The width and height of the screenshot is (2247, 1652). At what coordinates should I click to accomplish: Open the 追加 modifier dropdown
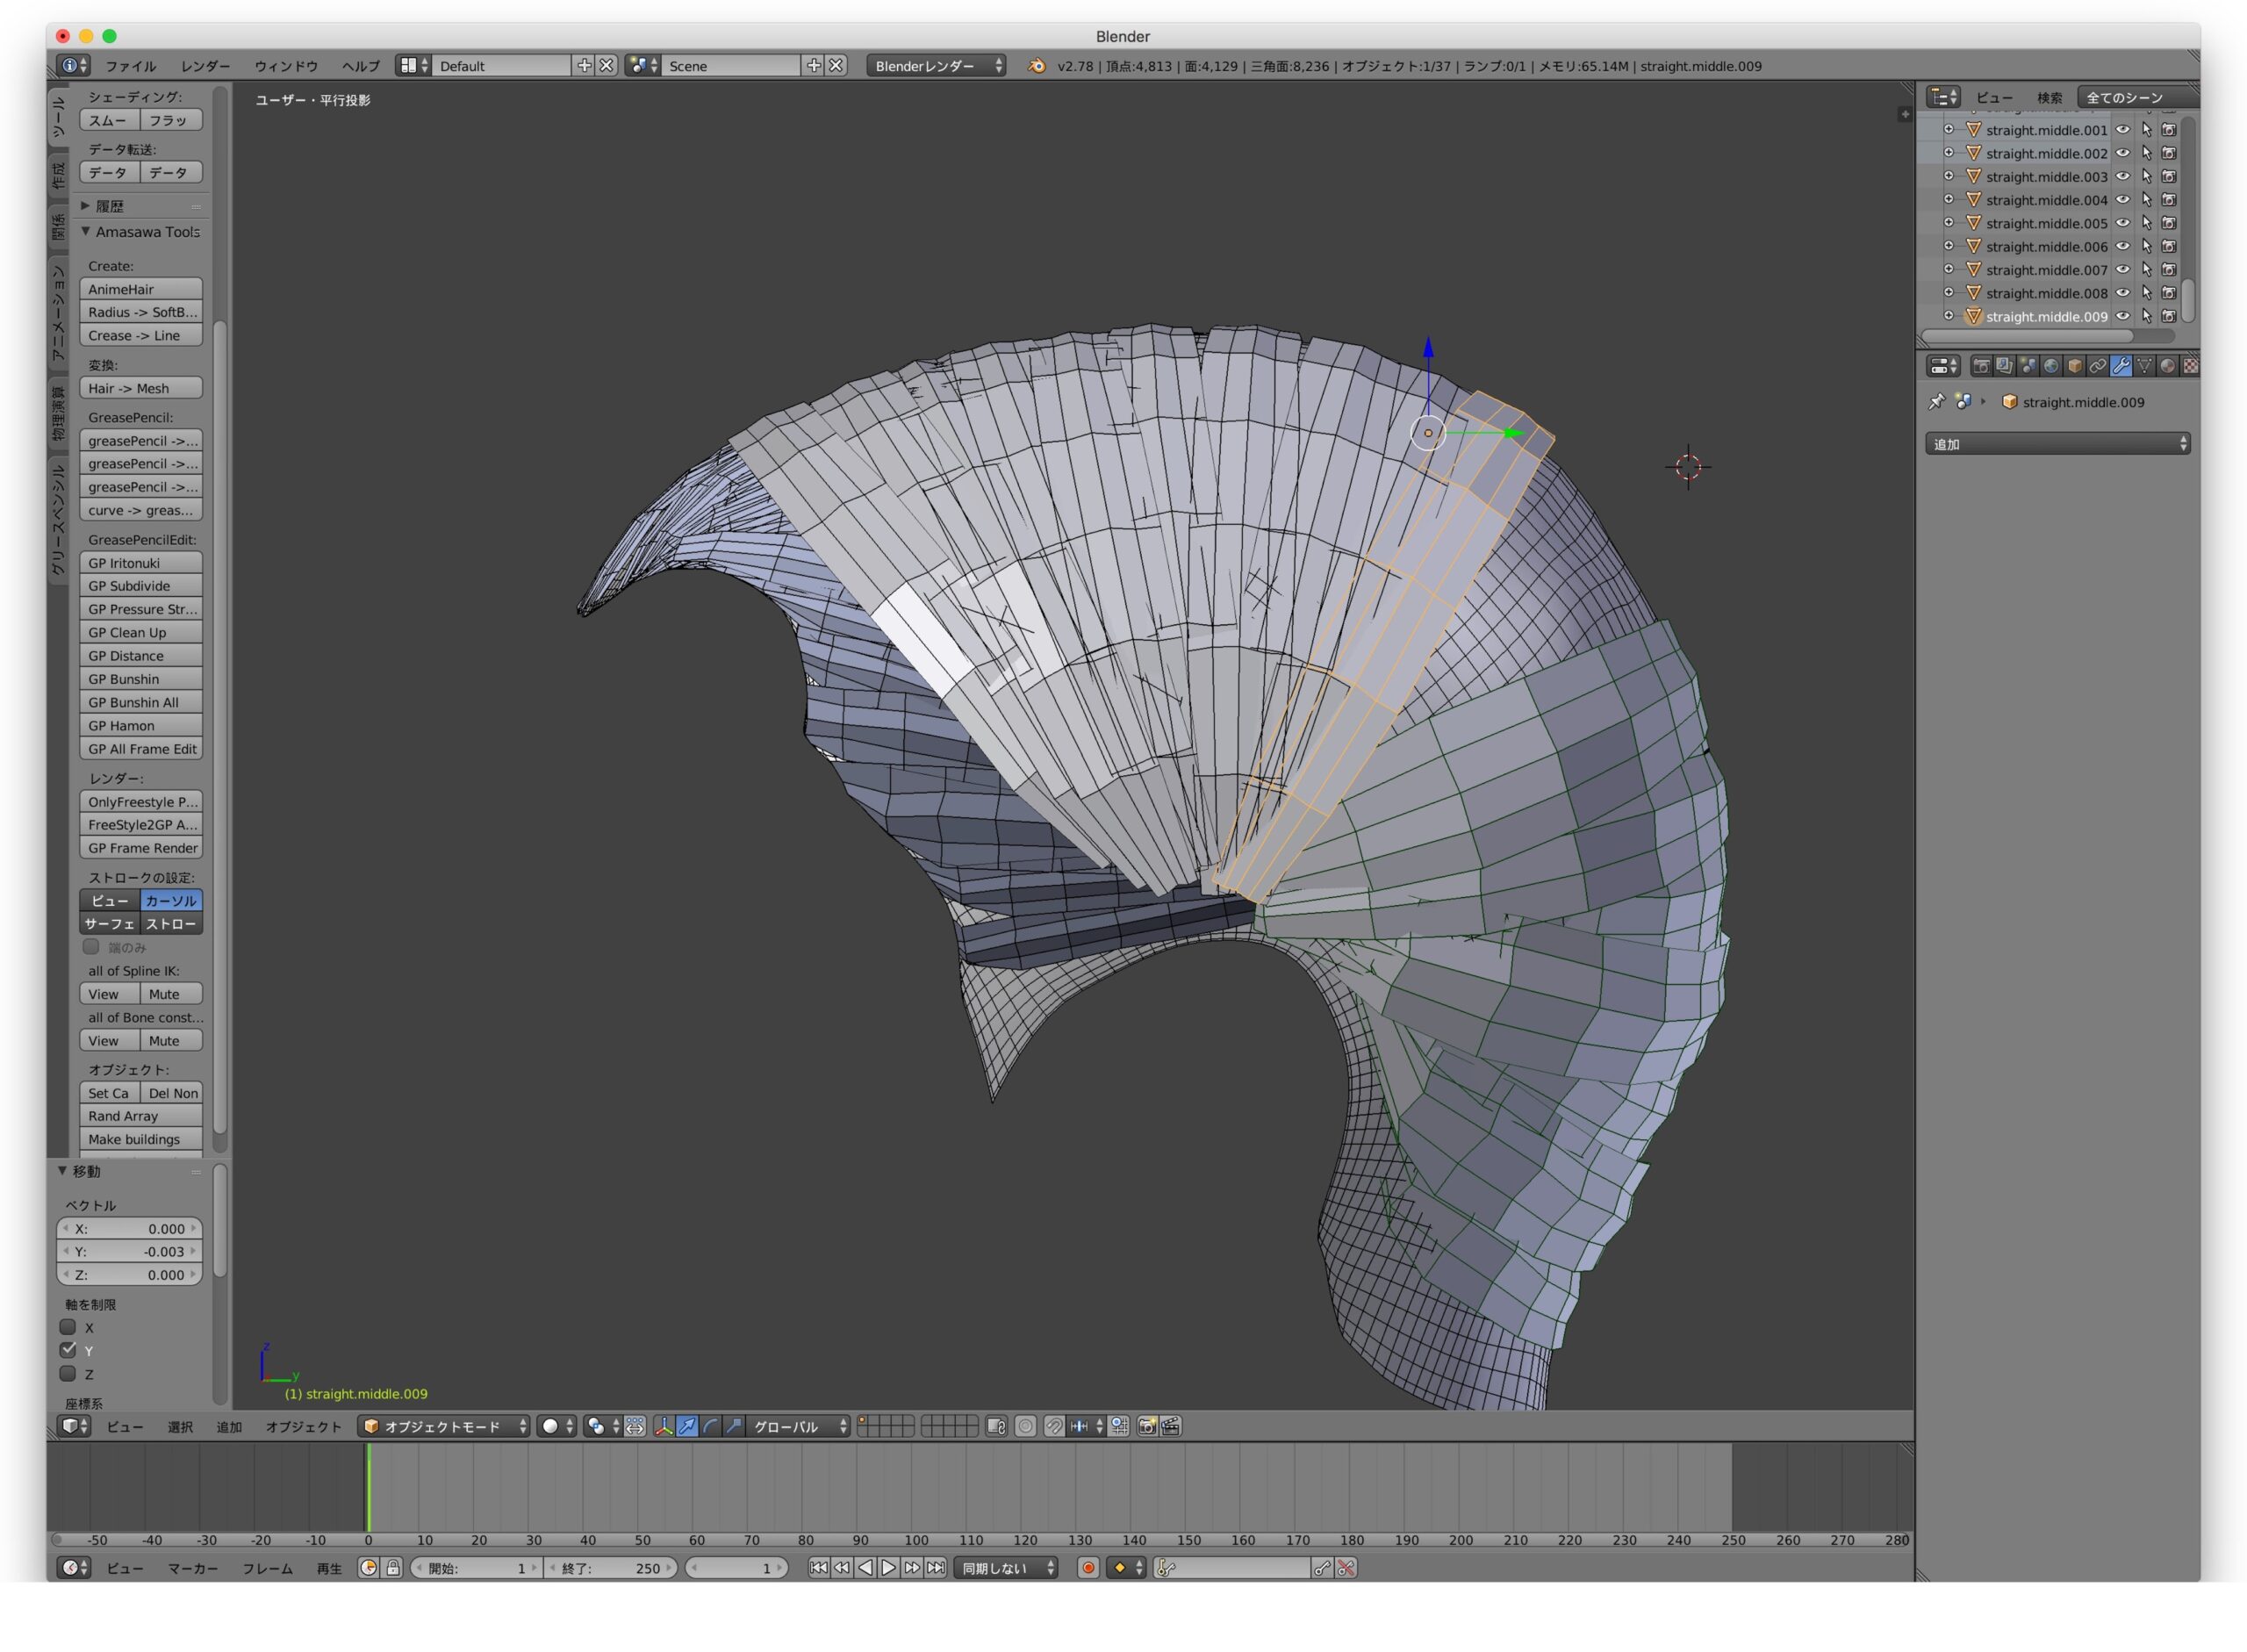(x=2057, y=444)
